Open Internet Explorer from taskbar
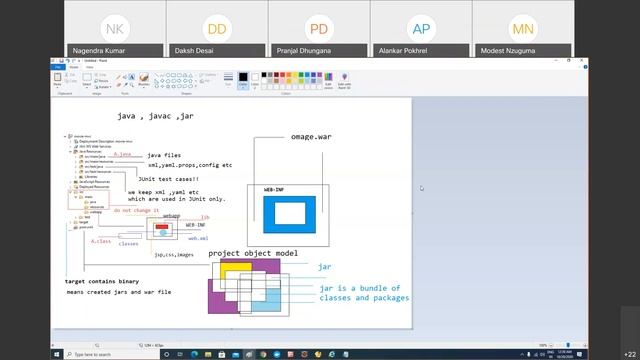640x360 pixels. (x=332, y=354)
